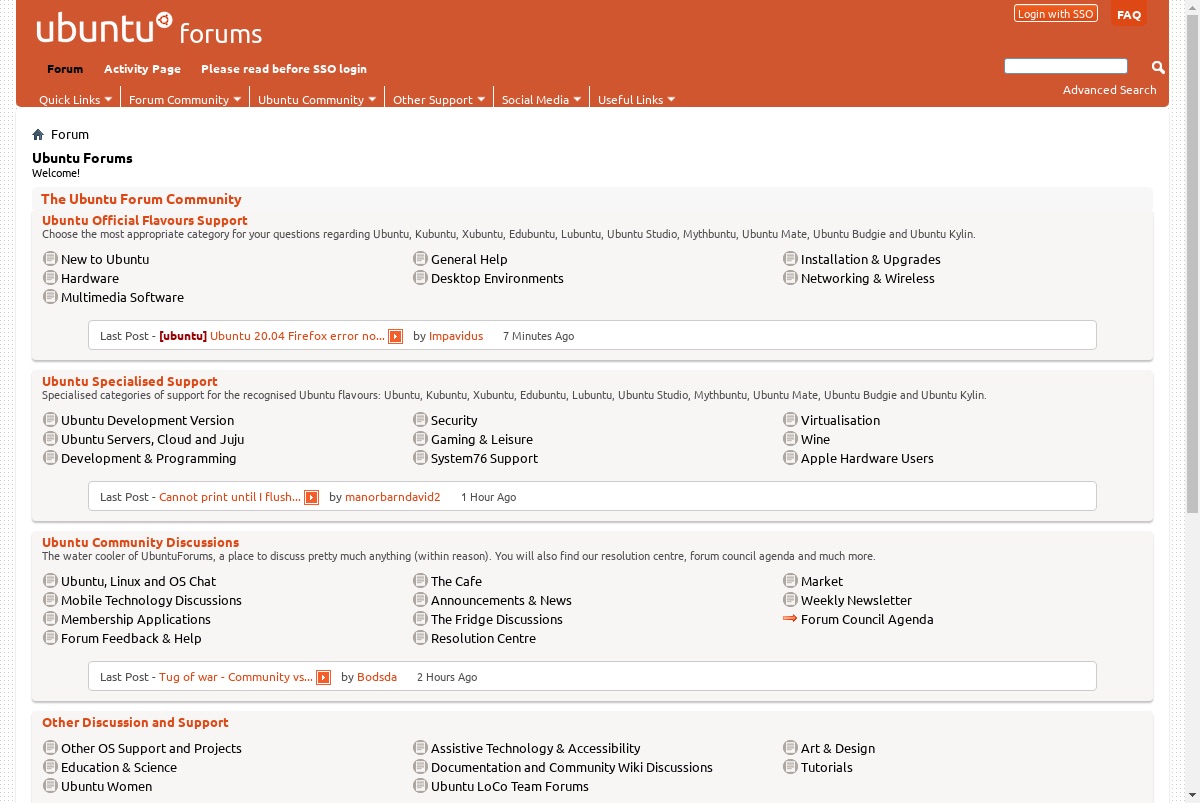1200x803 pixels.
Task: Click the Ubuntu forums logo
Action: [x=149, y=30]
